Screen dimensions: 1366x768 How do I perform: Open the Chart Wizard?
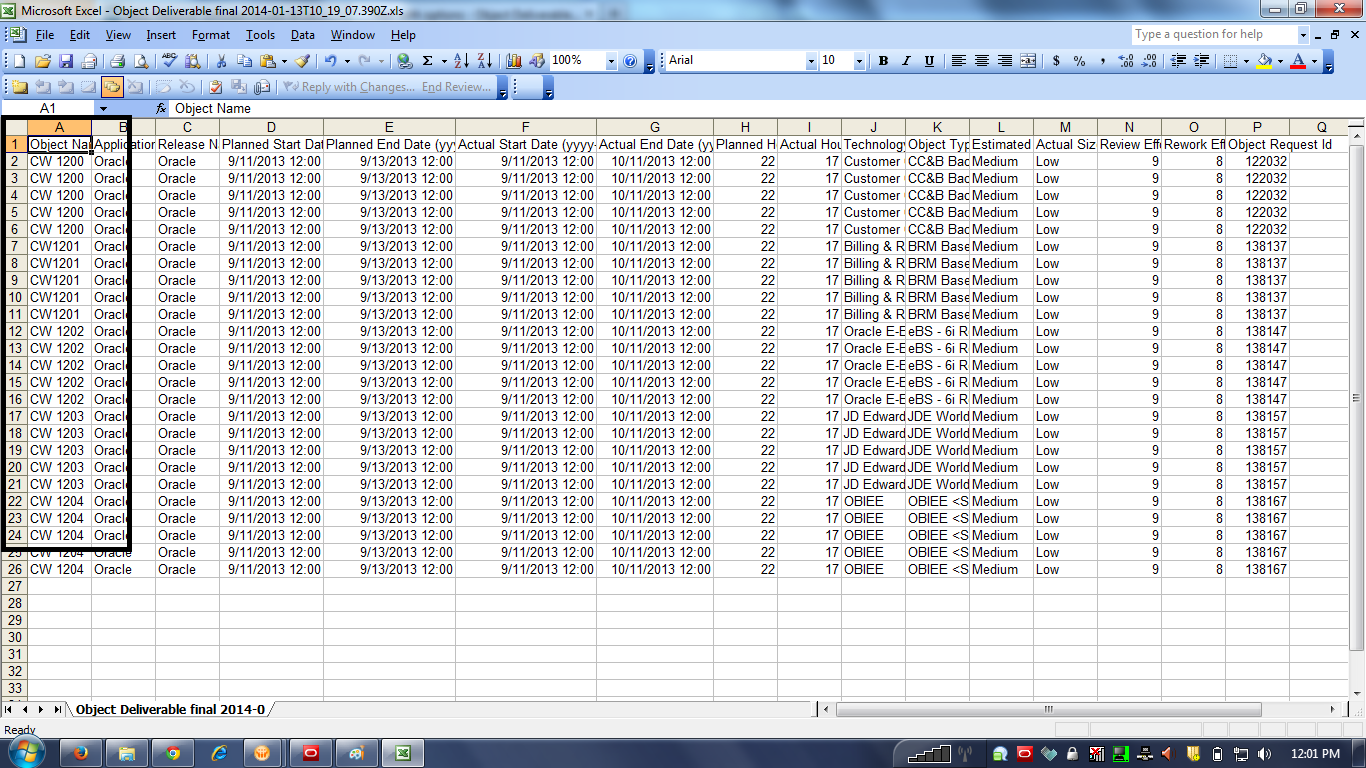point(514,61)
